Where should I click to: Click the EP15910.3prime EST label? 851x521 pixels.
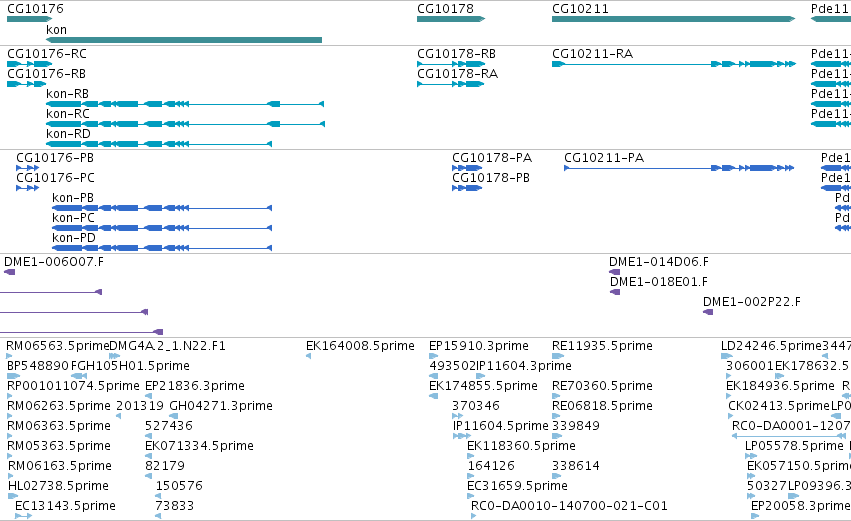click(x=479, y=346)
